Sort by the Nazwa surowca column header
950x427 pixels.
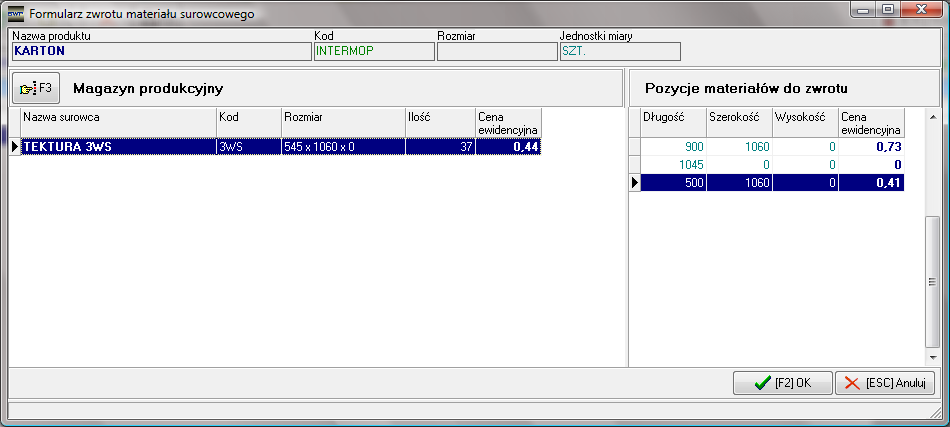tap(118, 122)
